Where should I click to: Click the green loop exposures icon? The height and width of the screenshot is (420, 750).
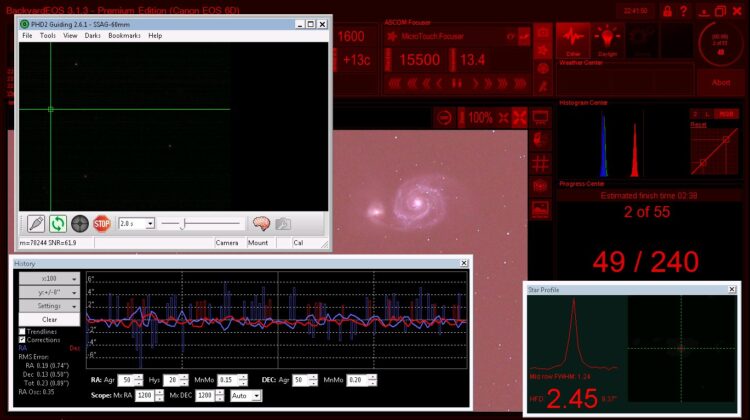point(58,223)
